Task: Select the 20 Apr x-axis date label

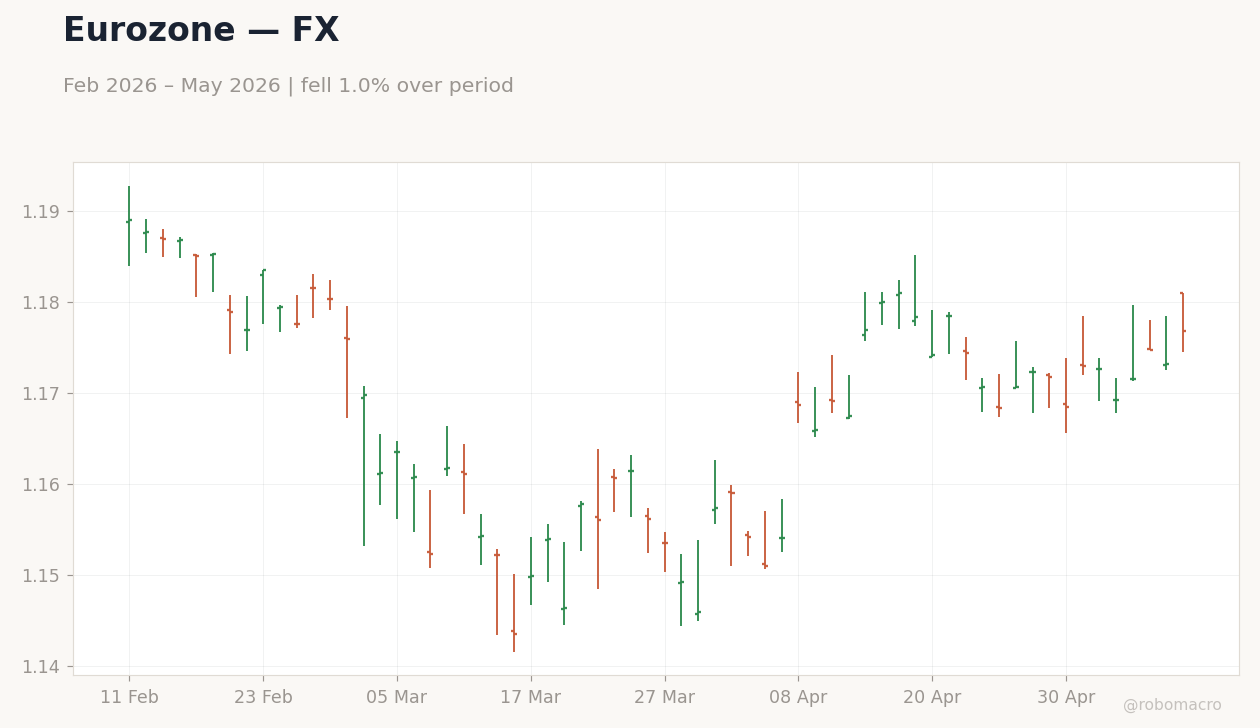Action: click(932, 698)
